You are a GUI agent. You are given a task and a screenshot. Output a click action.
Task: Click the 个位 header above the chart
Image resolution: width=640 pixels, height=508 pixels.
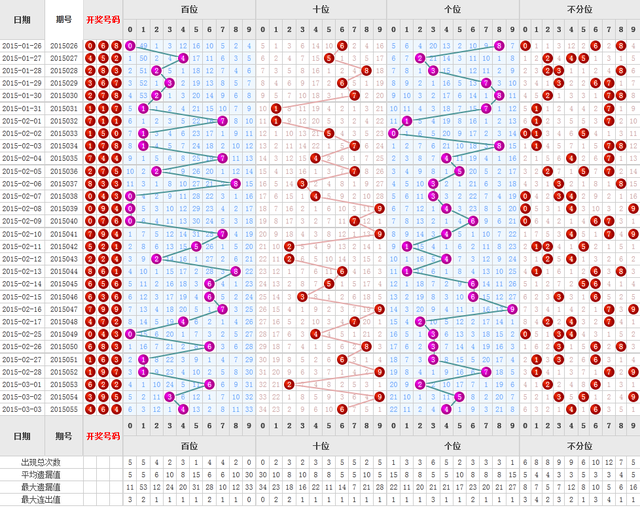[x=453, y=9]
